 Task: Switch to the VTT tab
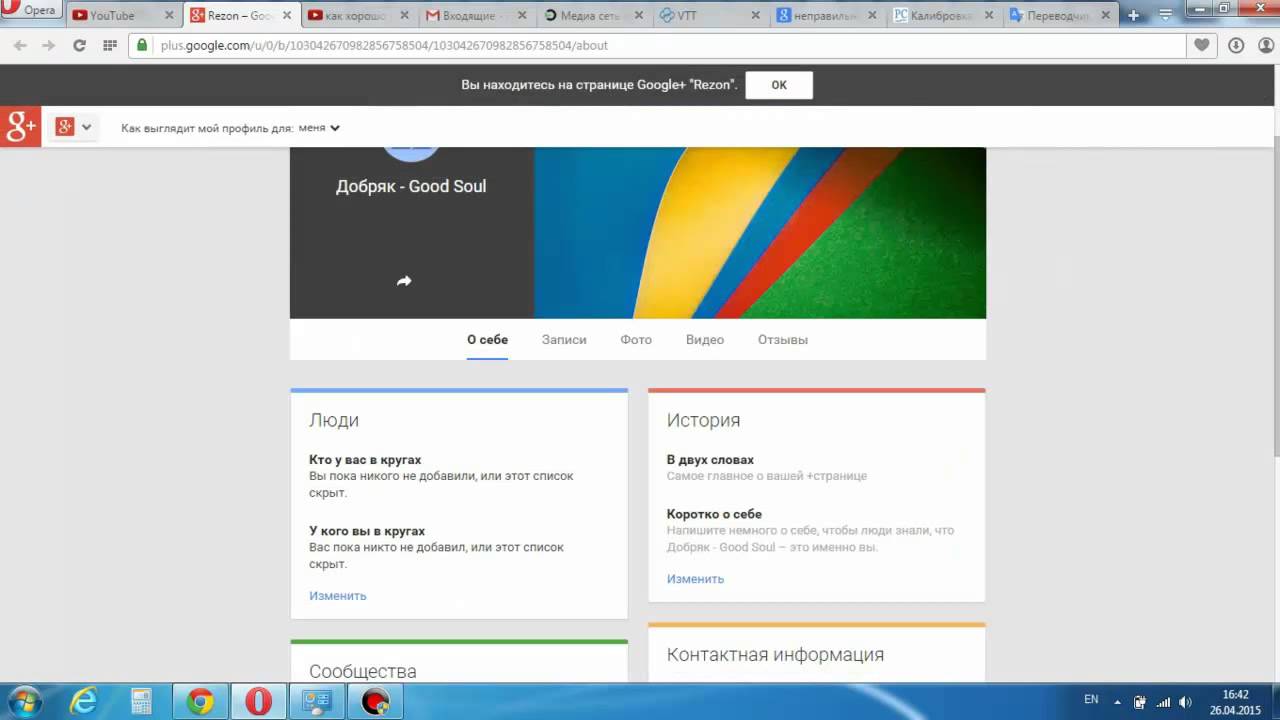pos(710,15)
